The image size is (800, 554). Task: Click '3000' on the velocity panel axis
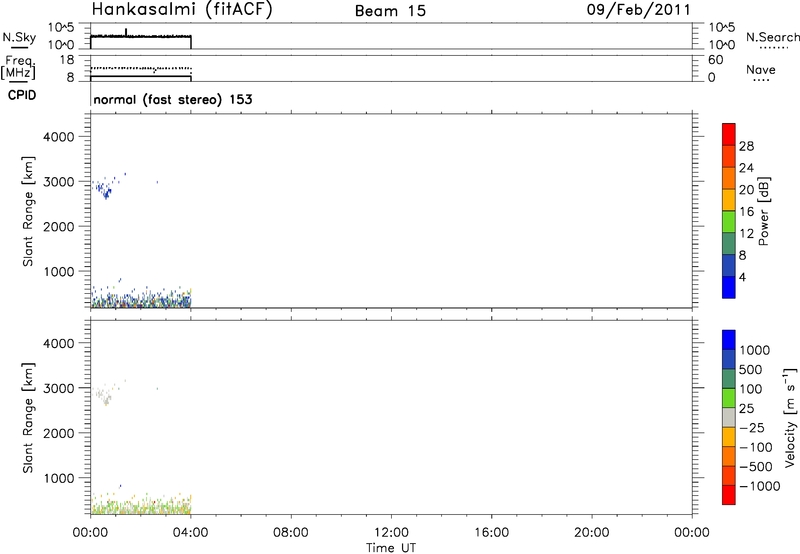(59, 388)
